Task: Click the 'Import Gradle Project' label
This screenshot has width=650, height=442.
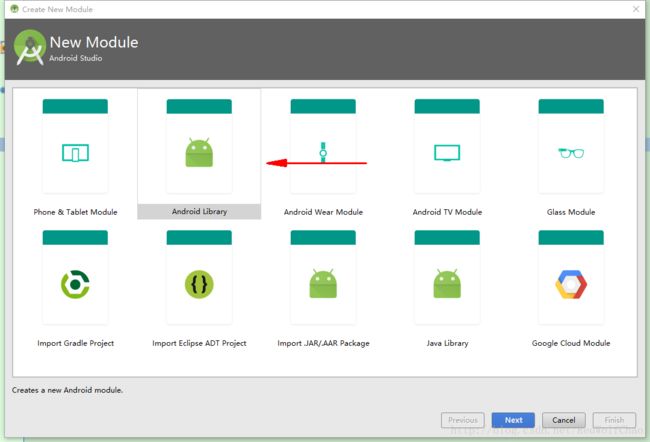Action: 75,343
